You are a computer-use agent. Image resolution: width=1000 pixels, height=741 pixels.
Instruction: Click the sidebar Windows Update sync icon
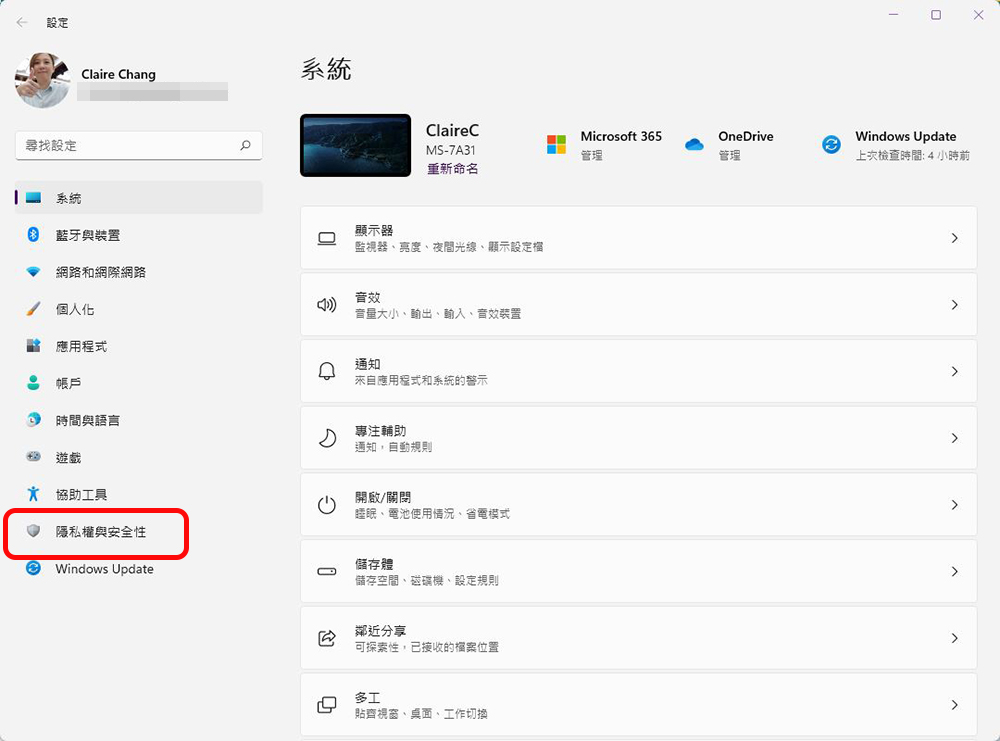[33, 568]
